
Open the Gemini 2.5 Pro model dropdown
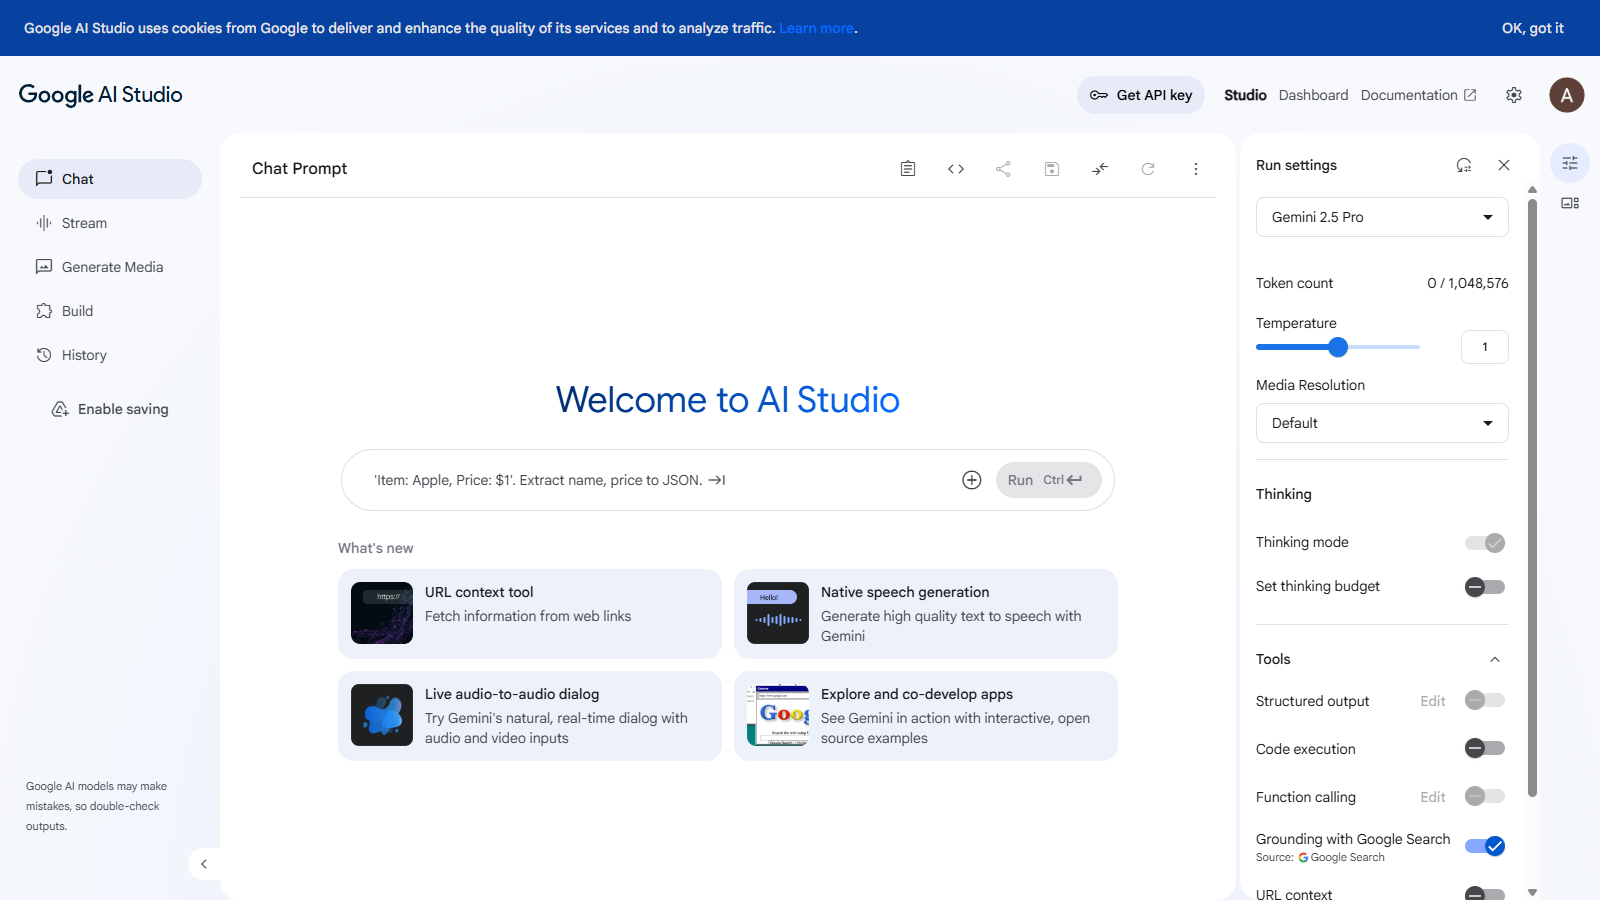[x=1381, y=217]
